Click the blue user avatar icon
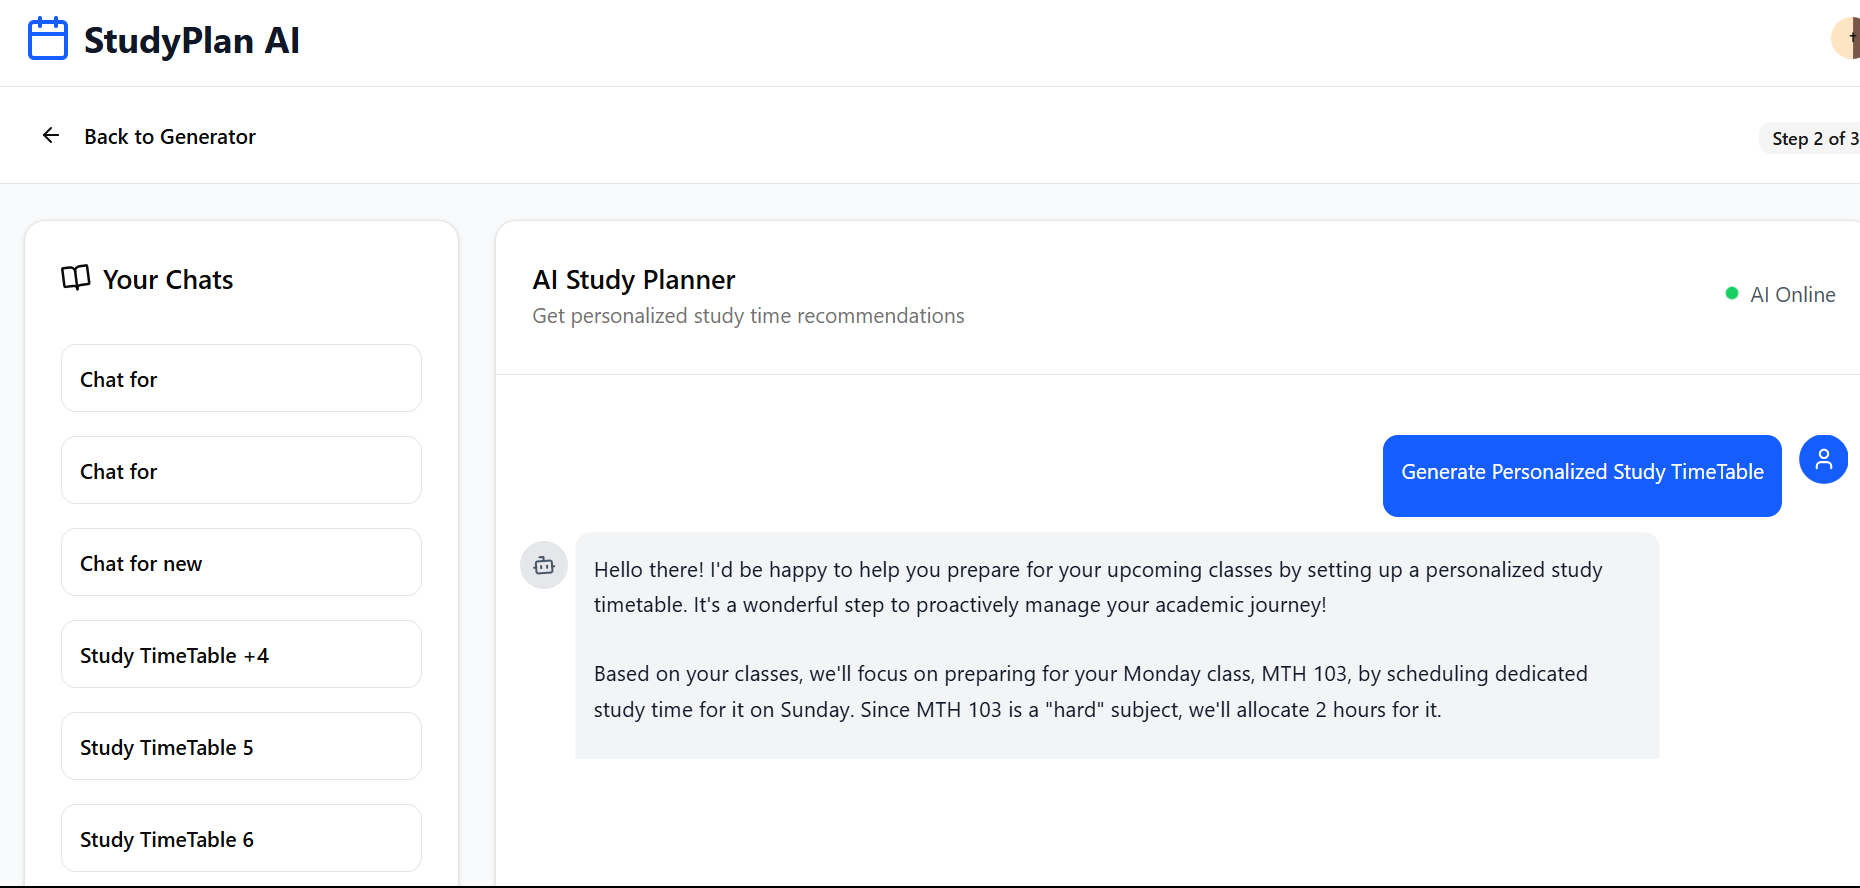 1823,460
